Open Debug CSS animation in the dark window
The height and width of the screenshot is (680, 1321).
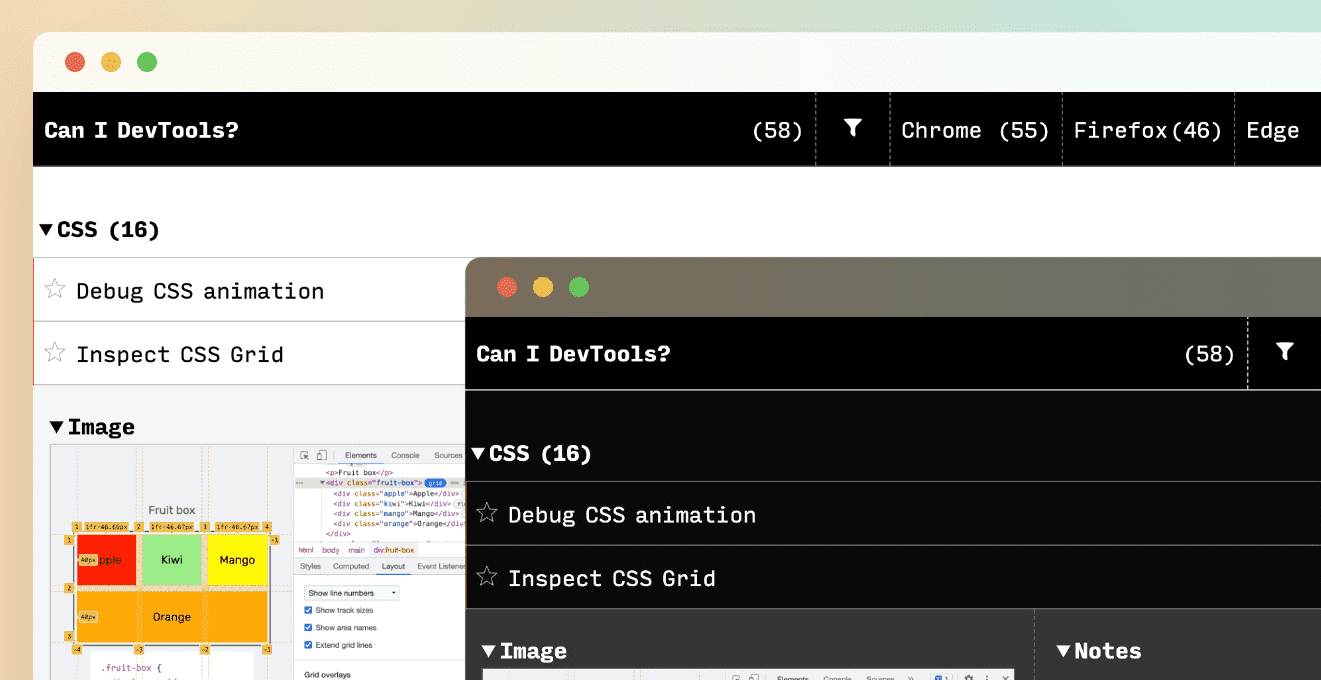632,515
